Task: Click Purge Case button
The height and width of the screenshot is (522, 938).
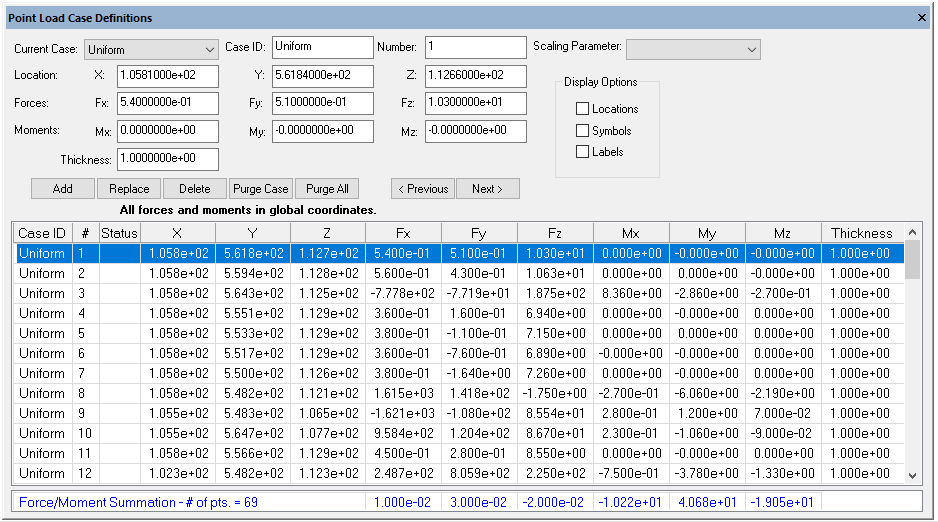Action: pyautogui.click(x=260, y=189)
